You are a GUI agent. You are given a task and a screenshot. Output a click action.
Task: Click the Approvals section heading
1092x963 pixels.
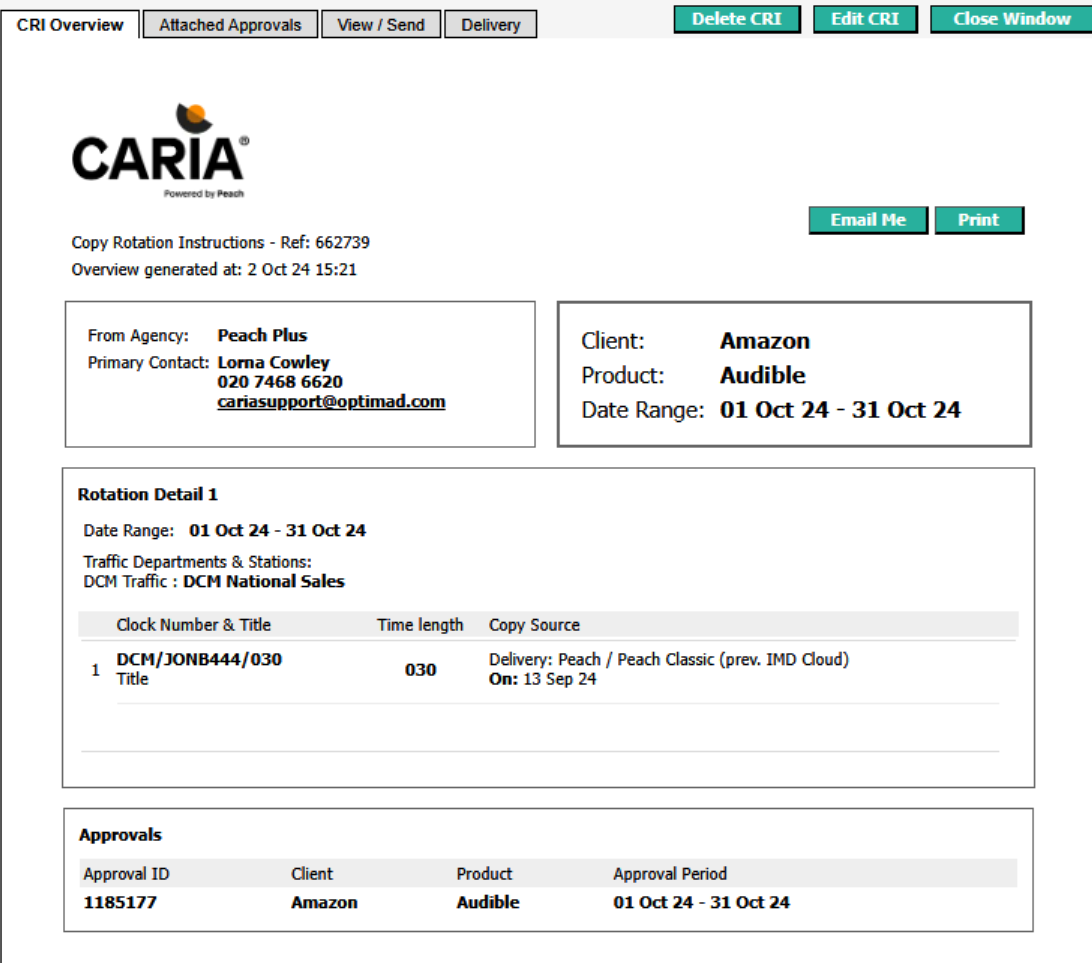pyautogui.click(x=120, y=835)
